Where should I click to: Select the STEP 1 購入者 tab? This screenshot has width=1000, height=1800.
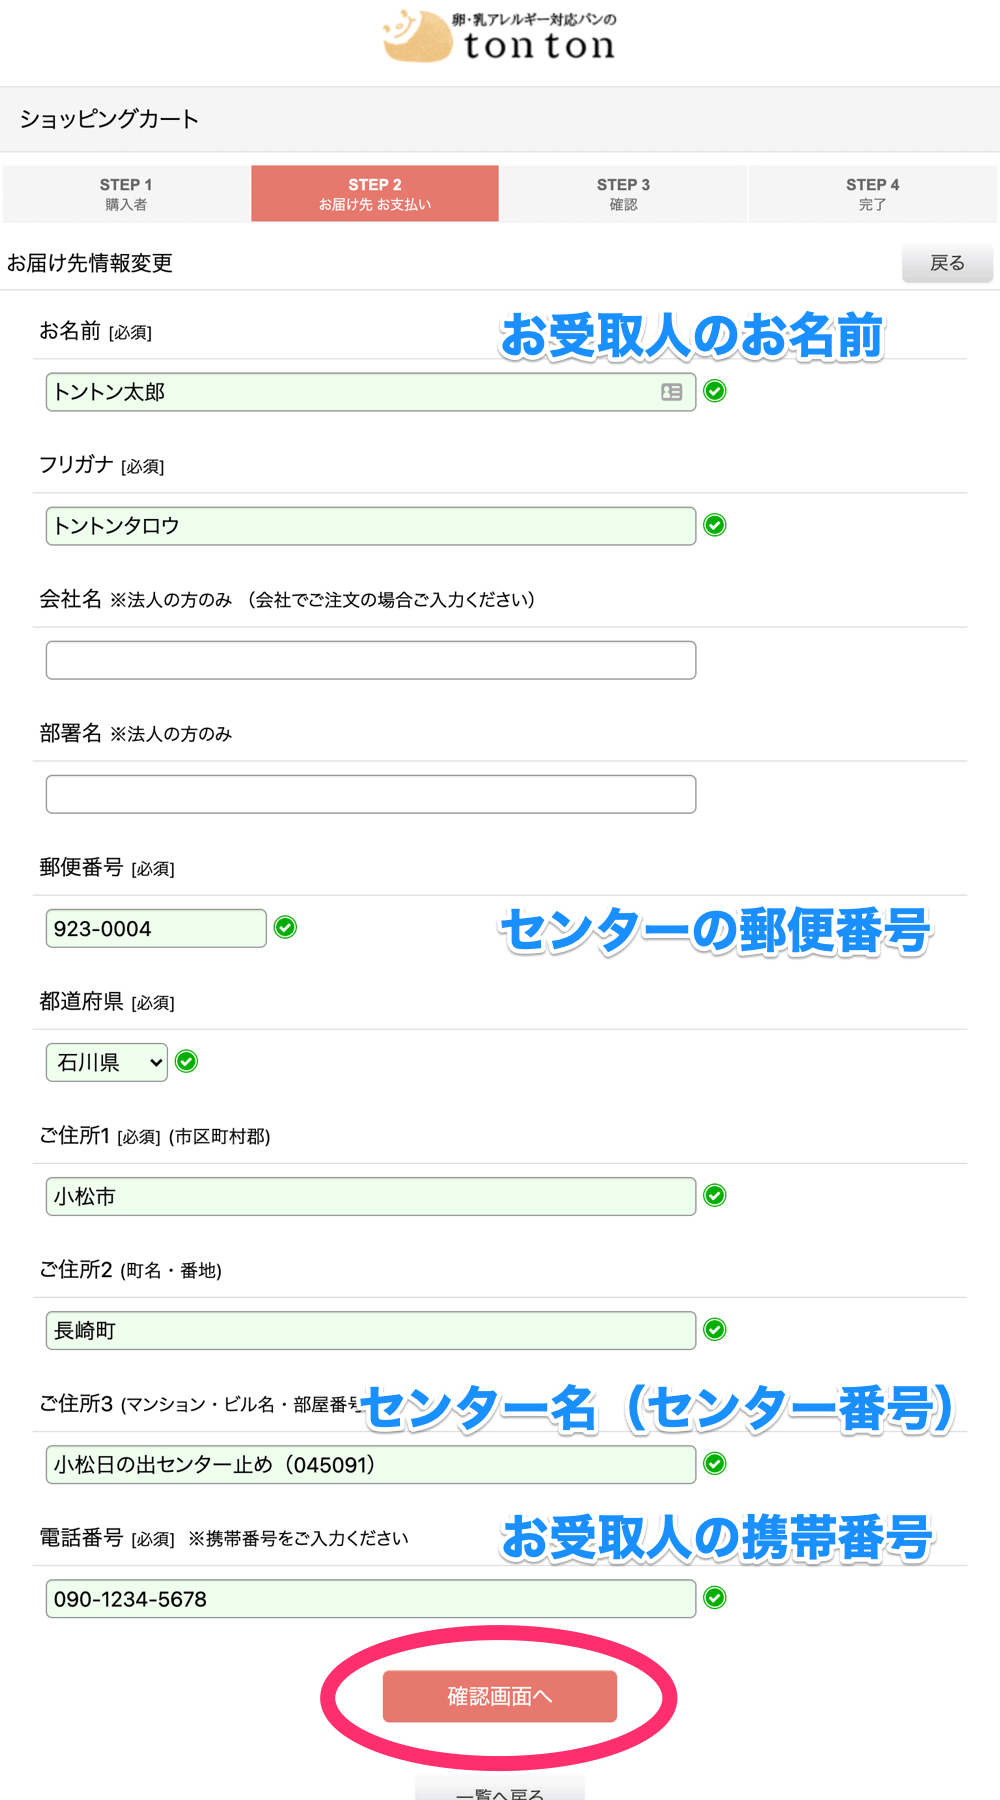point(126,194)
